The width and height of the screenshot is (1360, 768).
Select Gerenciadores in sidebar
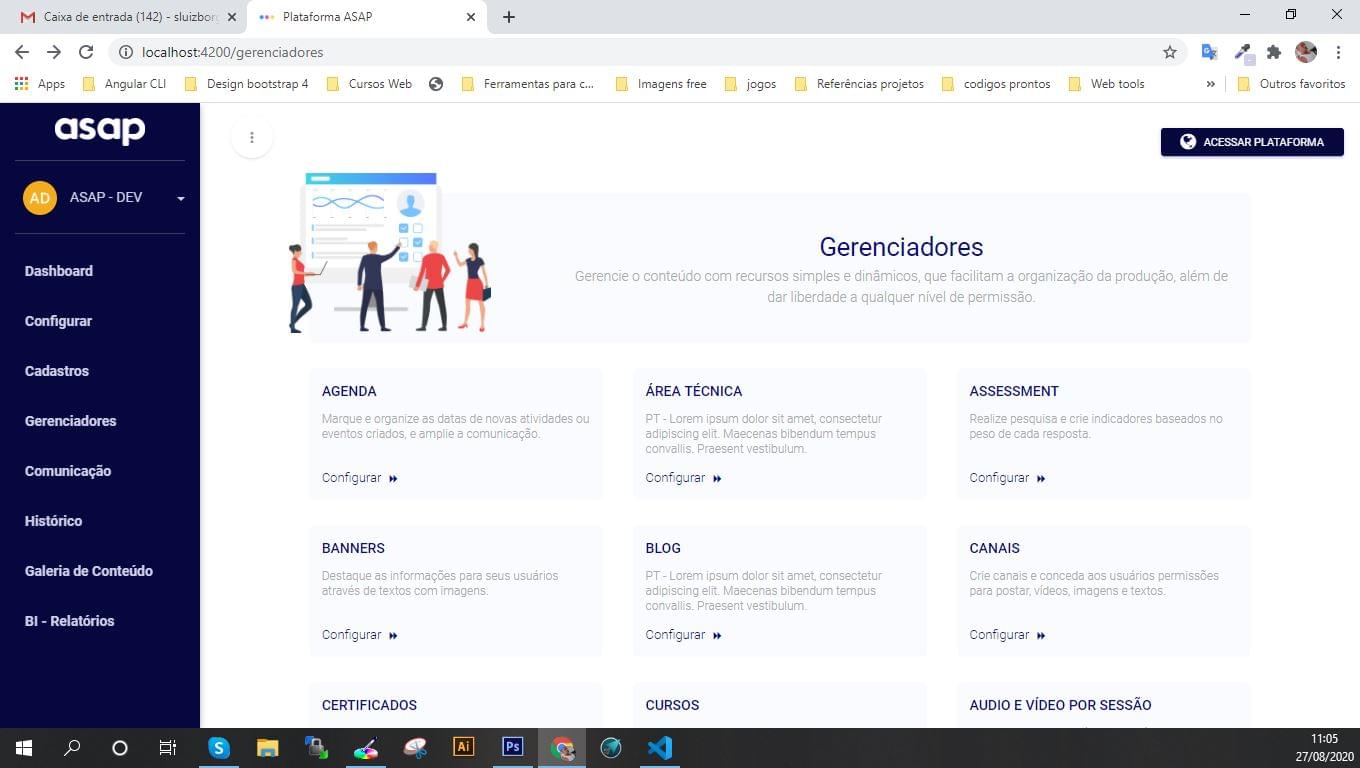[x=71, y=421]
